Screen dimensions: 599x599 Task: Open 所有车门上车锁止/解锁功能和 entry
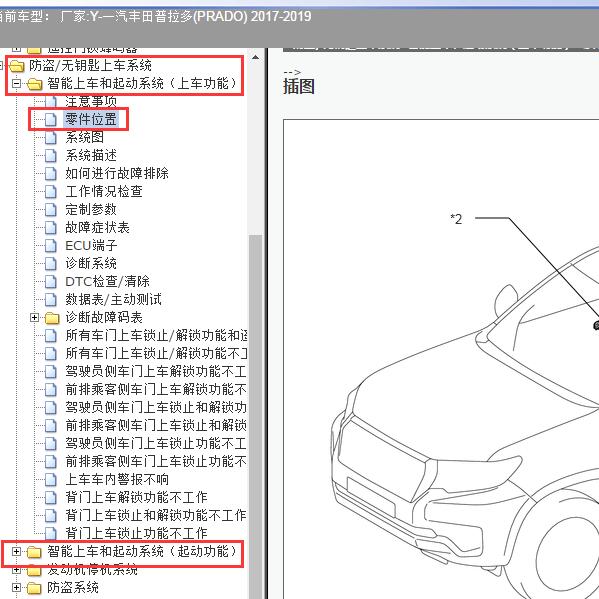point(156,335)
